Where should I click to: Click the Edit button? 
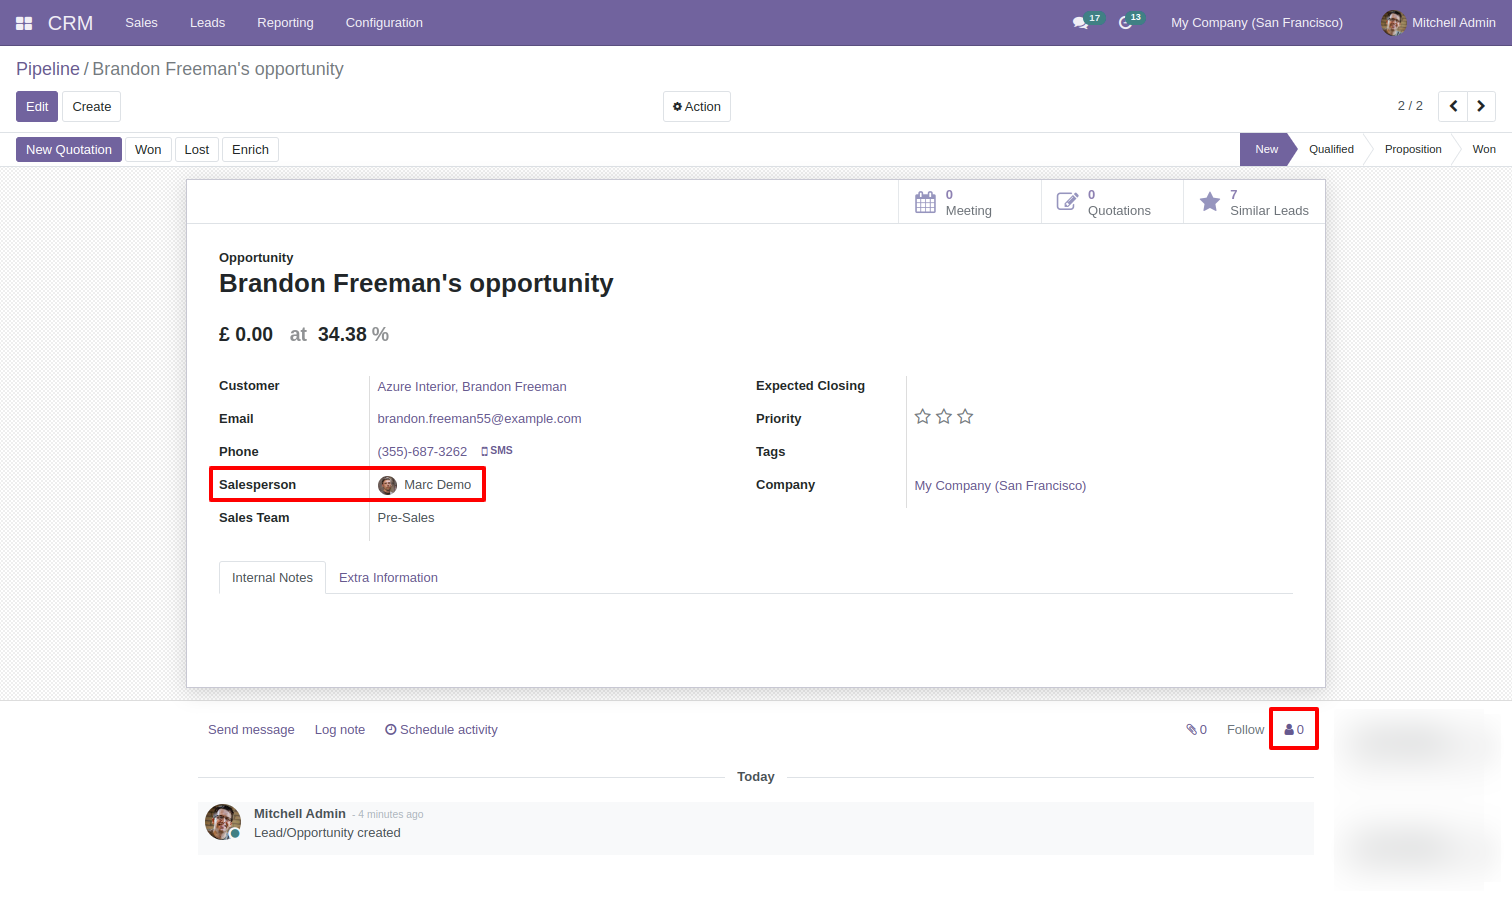37,107
